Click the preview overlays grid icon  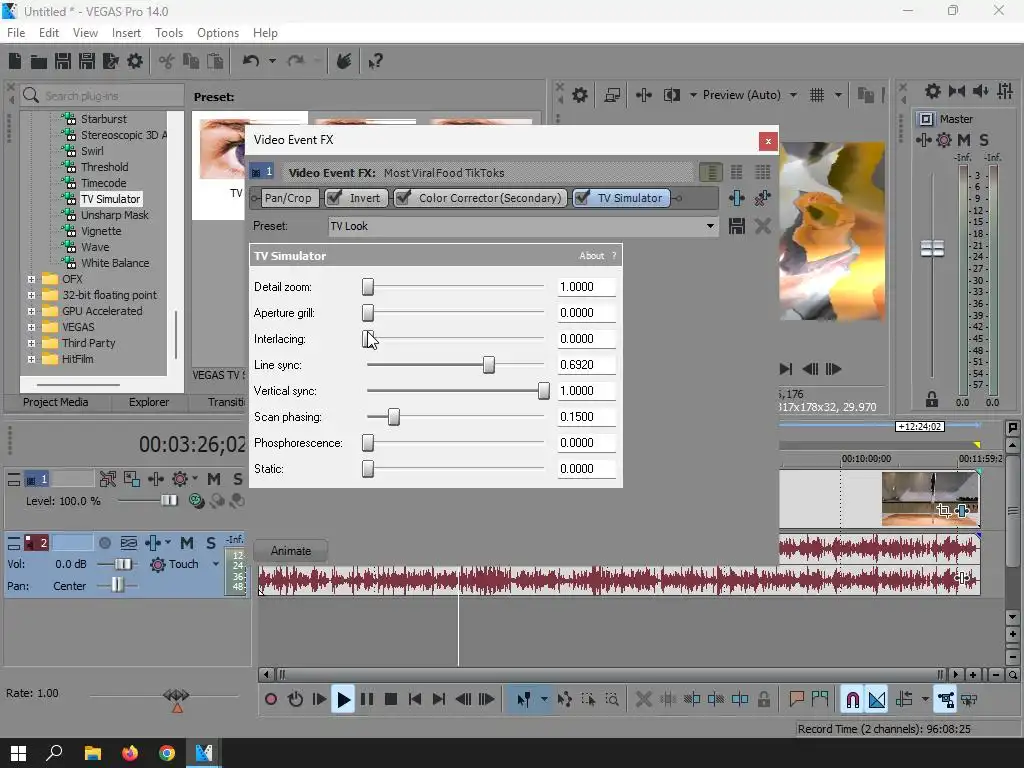pos(817,95)
